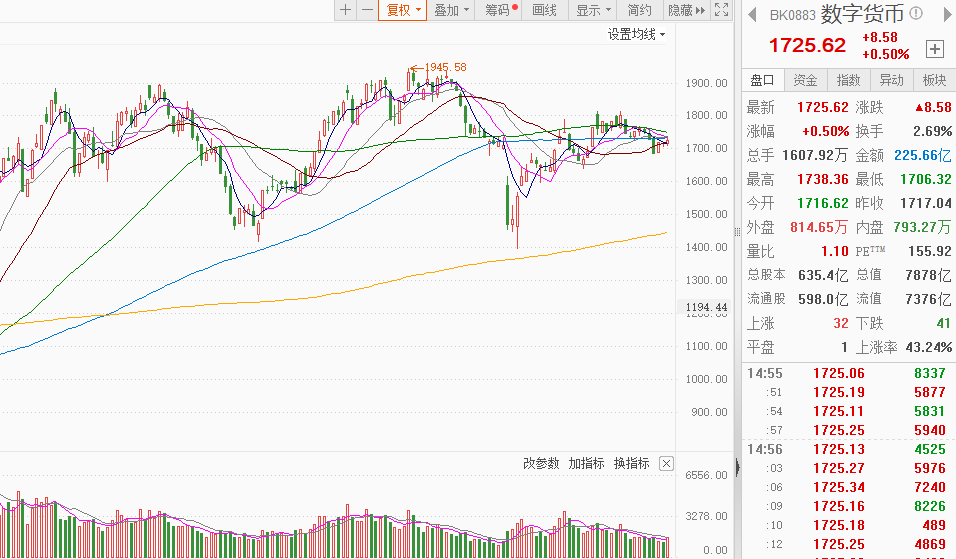Viewport: 956px width, 559px height.
Task: Toggle the 简约 simple mode
Action: coord(640,10)
